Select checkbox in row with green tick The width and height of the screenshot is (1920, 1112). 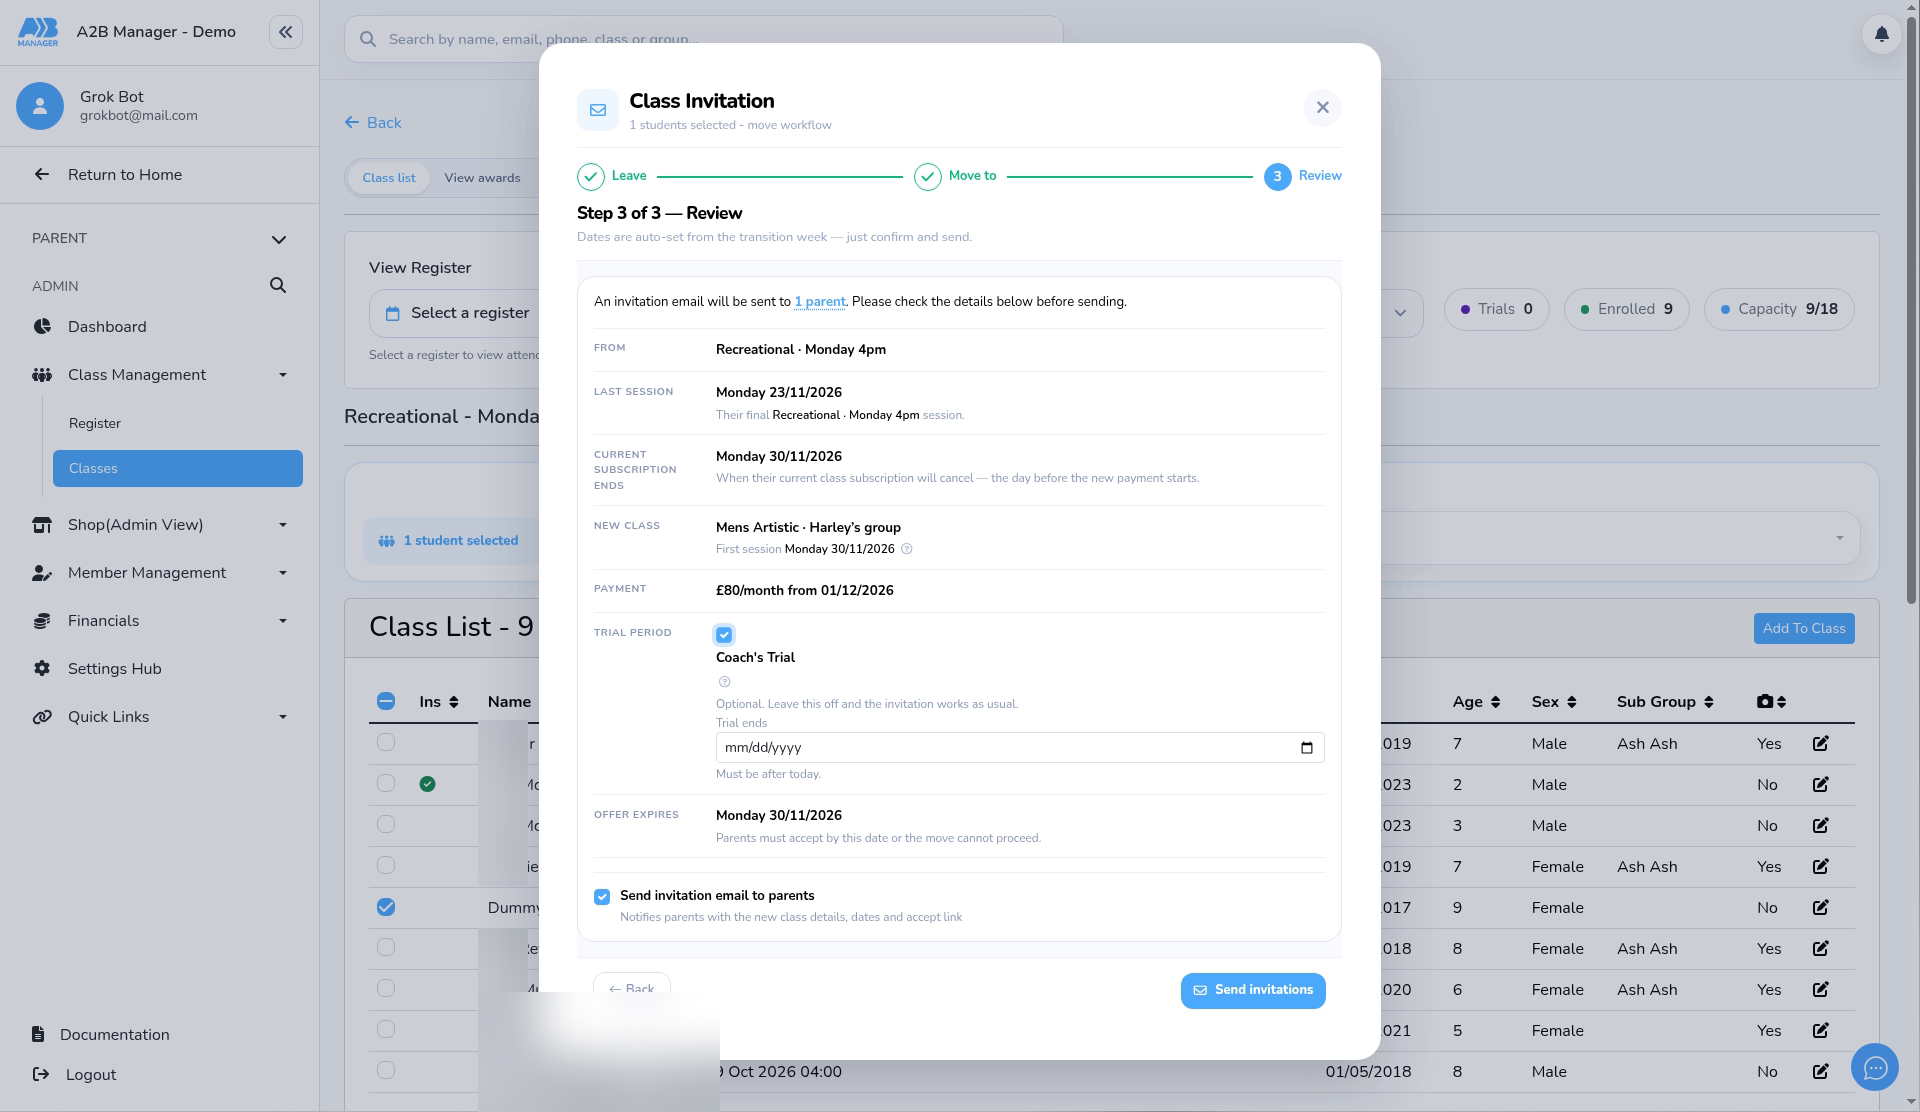pyautogui.click(x=386, y=784)
